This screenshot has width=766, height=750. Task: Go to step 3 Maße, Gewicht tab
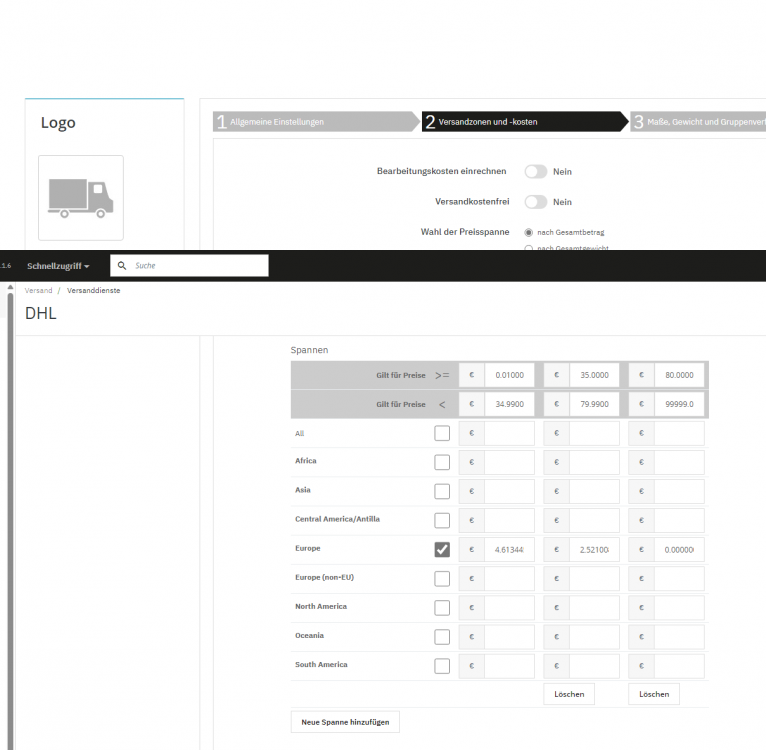(699, 122)
